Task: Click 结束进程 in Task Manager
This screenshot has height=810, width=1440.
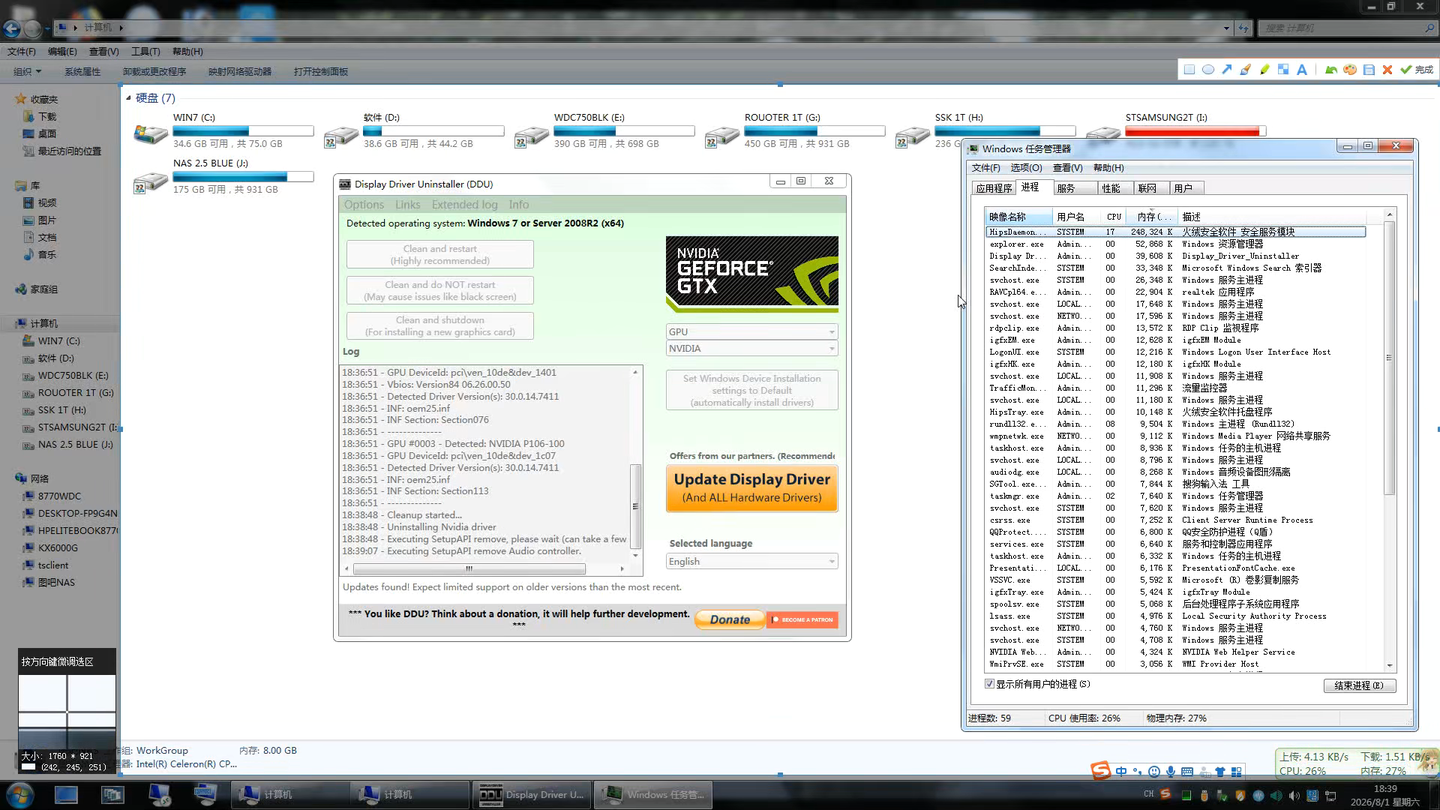Action: 1360,686
